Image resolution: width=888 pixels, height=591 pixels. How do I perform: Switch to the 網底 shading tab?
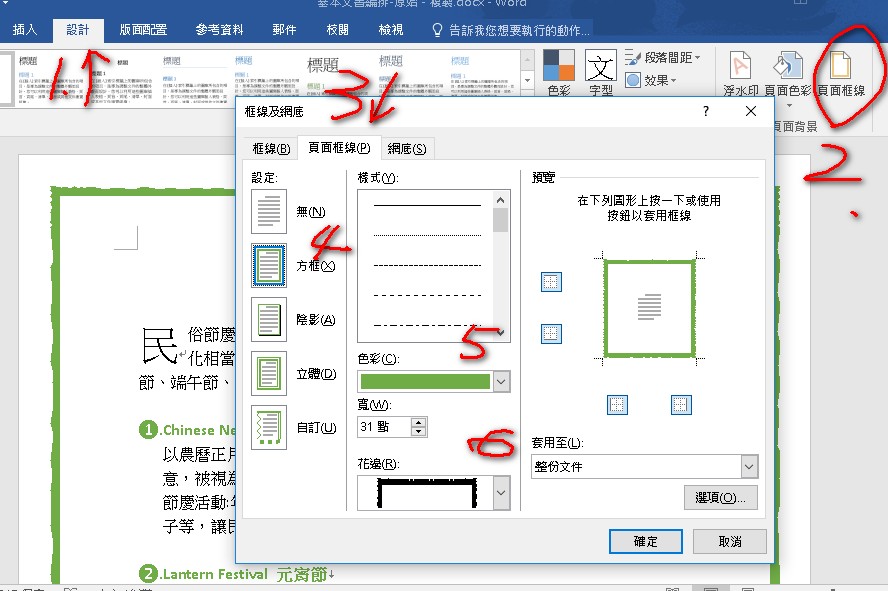point(406,148)
